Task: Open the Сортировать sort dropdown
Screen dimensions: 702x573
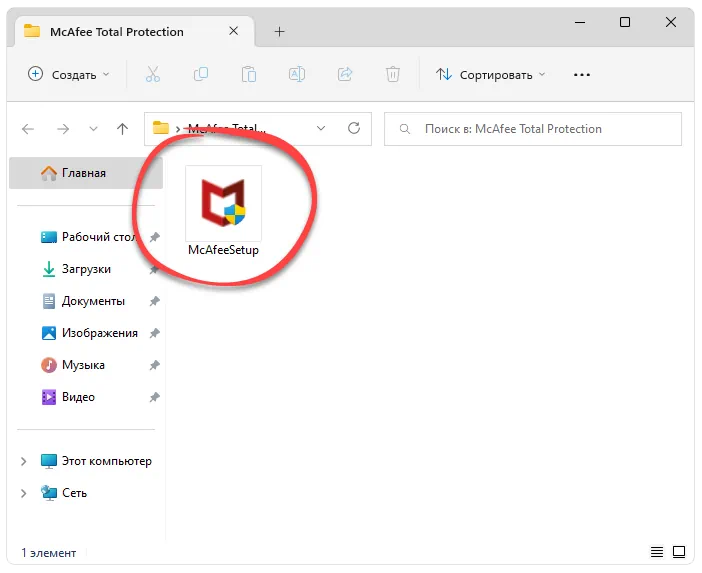Action: click(491, 74)
